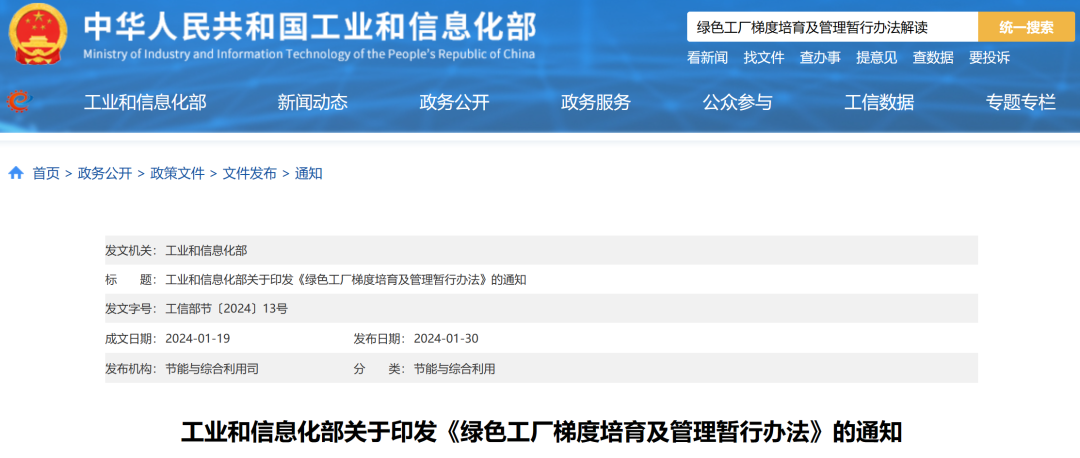Open the 查办事 quick link
Viewport: 1080px width, 458px height.
820,57
